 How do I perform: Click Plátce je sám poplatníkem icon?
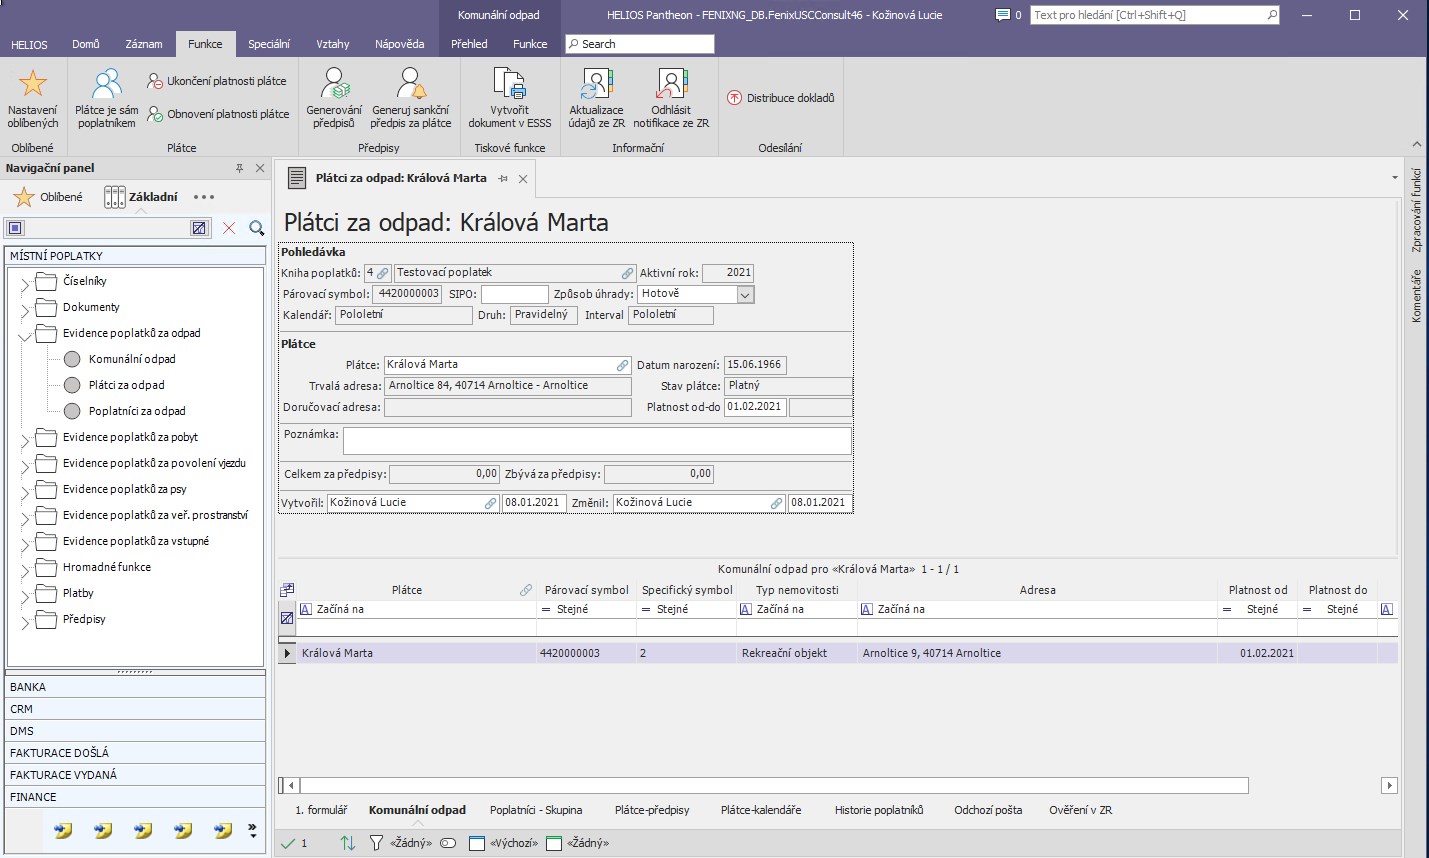[x=106, y=84]
